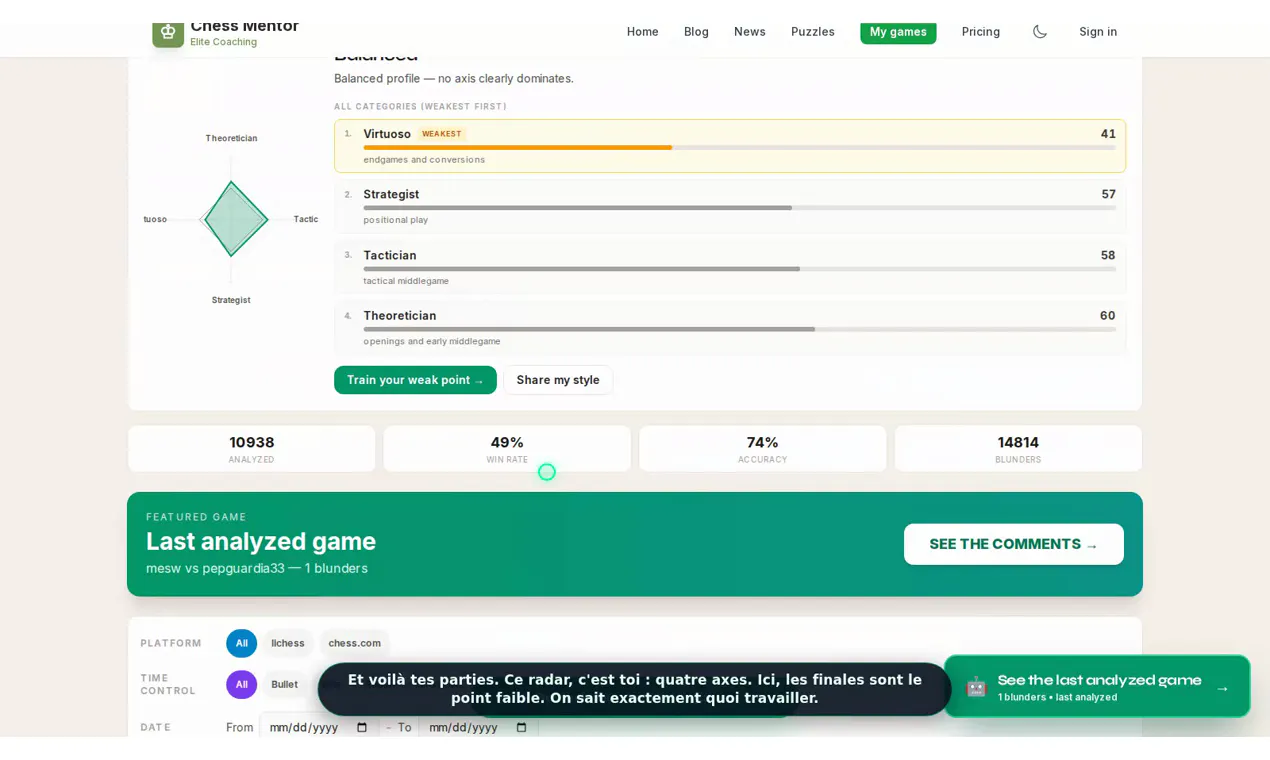Click the 74% Accuracy stat card

coord(763,448)
